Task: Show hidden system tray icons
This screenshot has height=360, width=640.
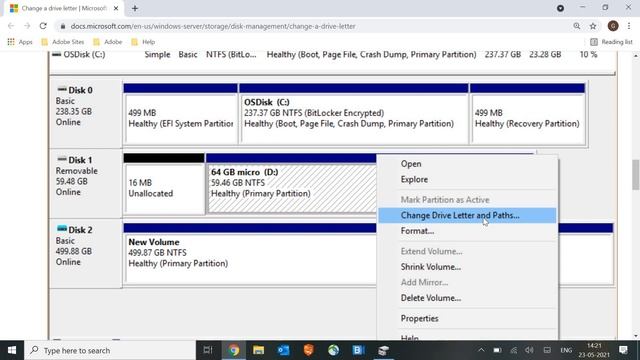Action: pos(481,350)
